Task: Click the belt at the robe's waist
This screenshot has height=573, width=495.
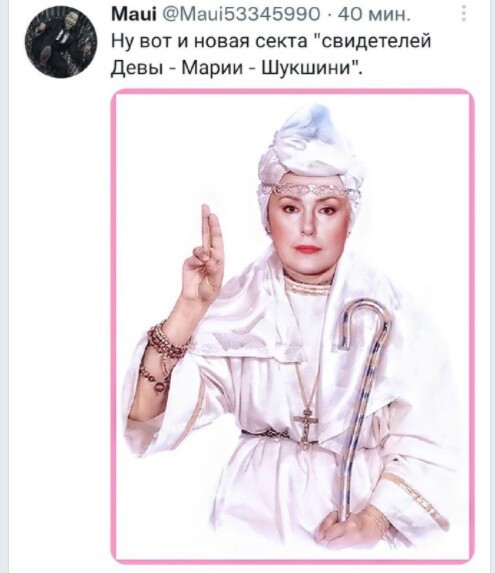Action: (x=270, y=435)
